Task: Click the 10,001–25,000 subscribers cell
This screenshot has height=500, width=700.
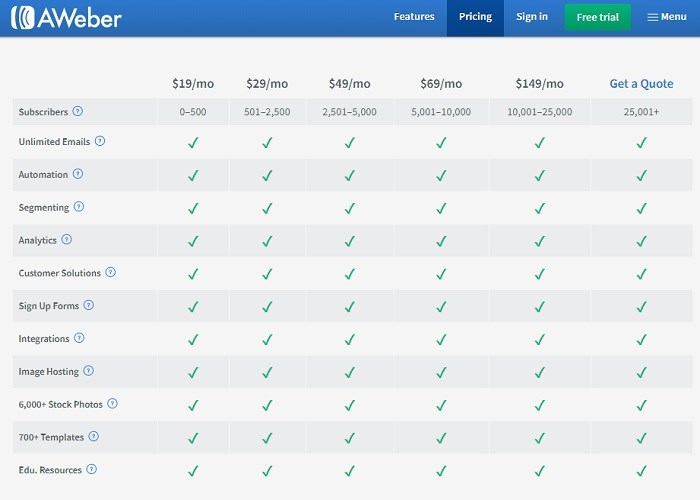Action: tap(539, 112)
